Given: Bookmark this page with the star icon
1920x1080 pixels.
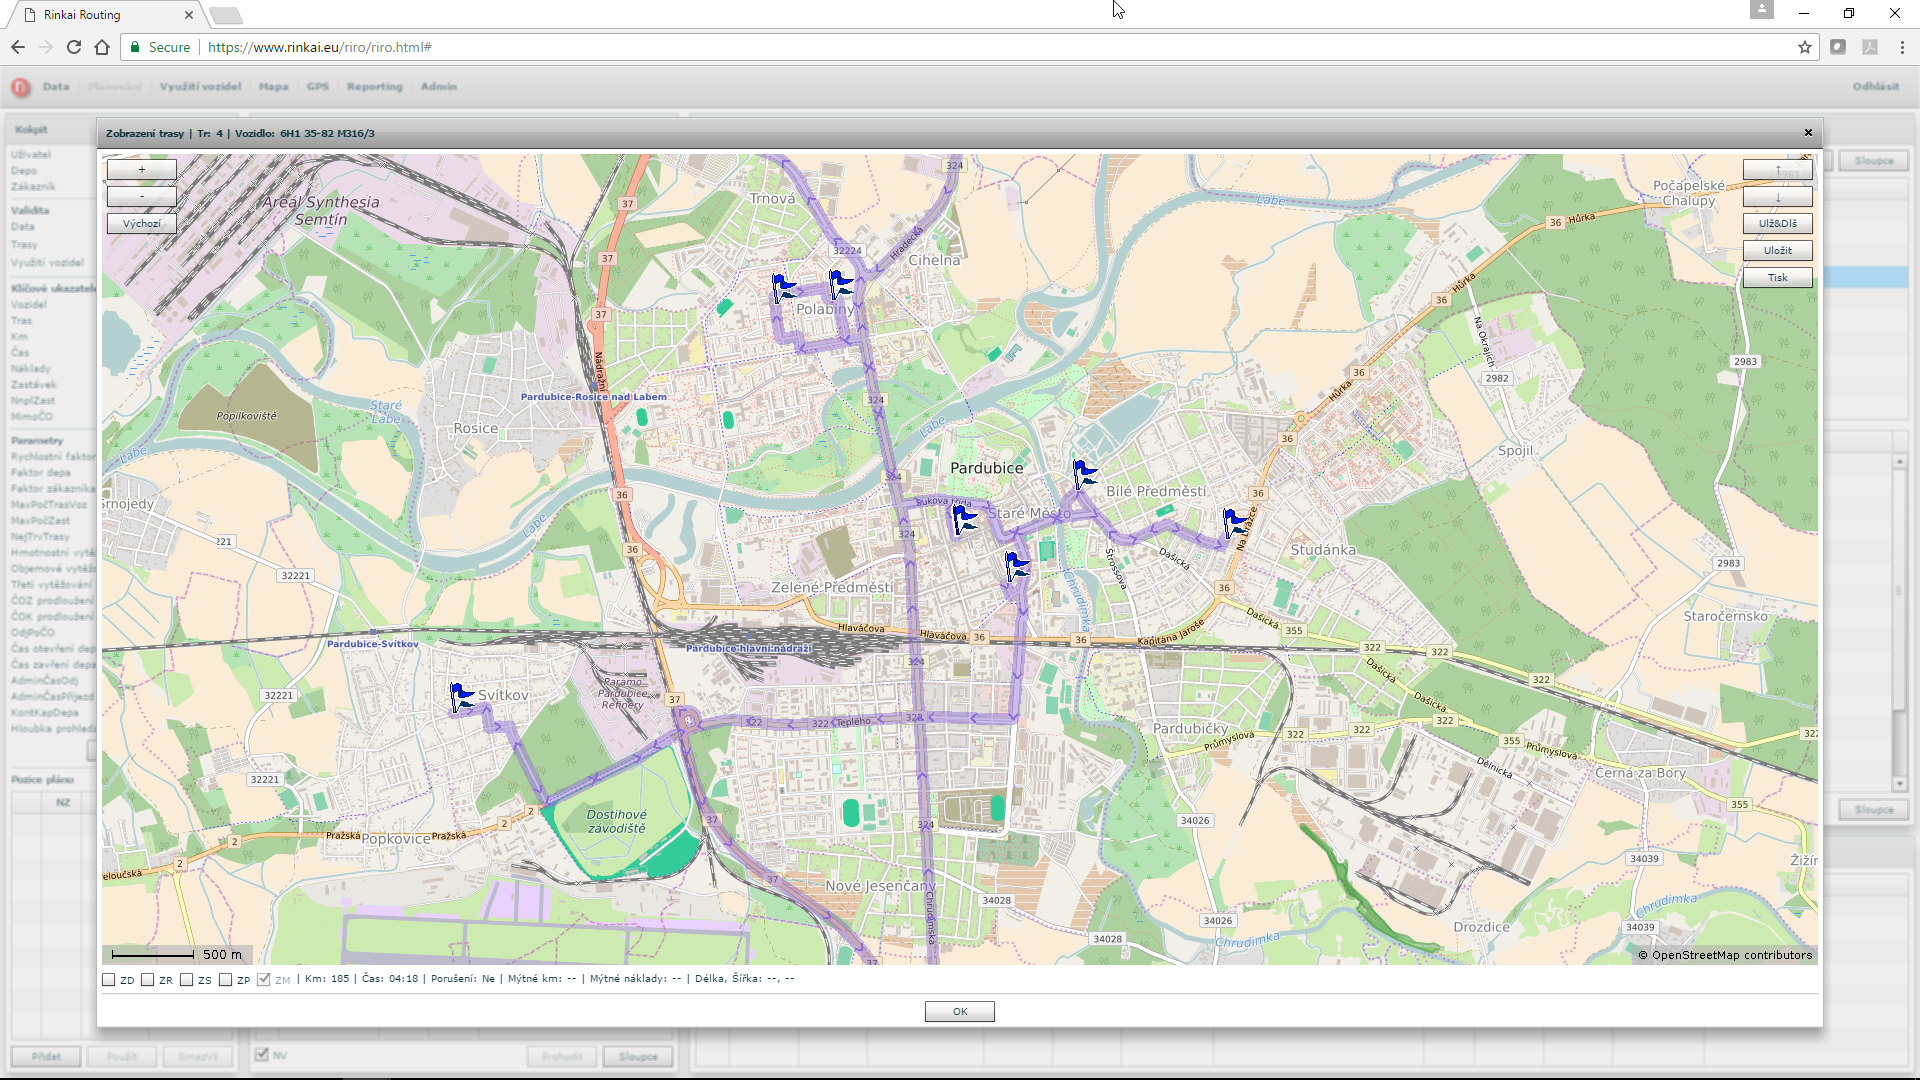Looking at the screenshot, I should 1805,47.
